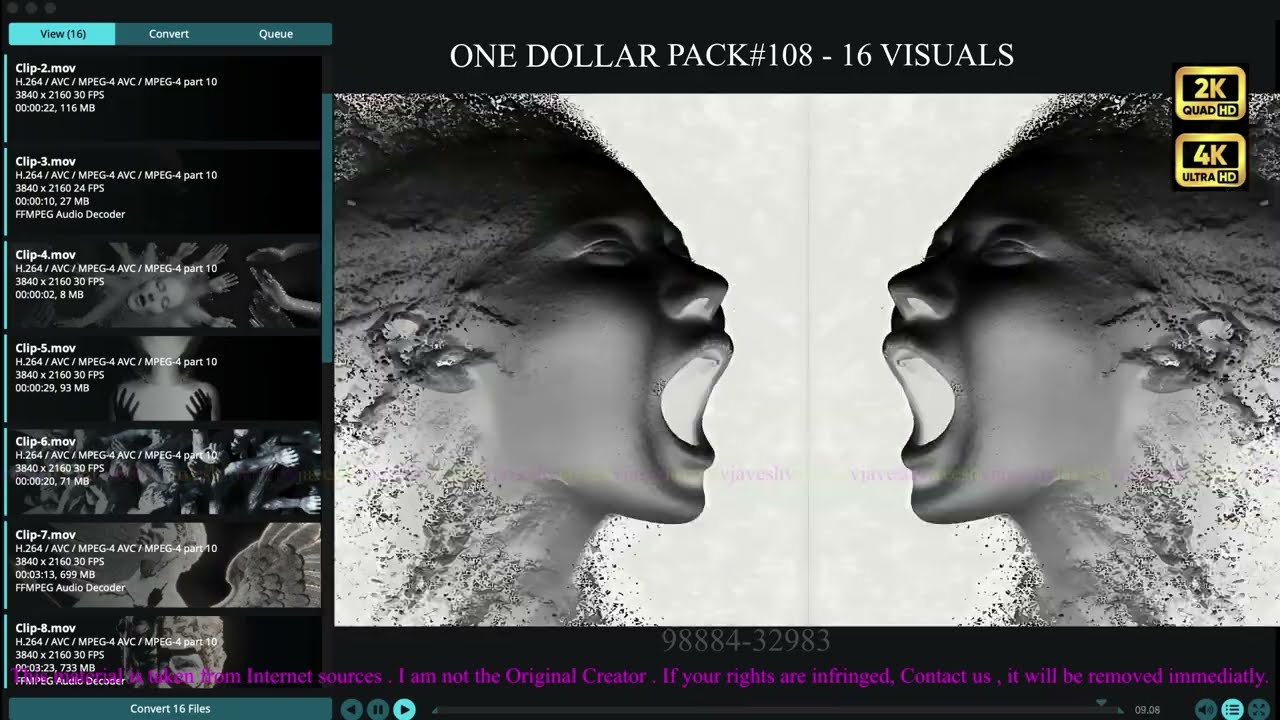Click the video preview area
This screenshot has height=720, width=1280.
tap(806, 360)
